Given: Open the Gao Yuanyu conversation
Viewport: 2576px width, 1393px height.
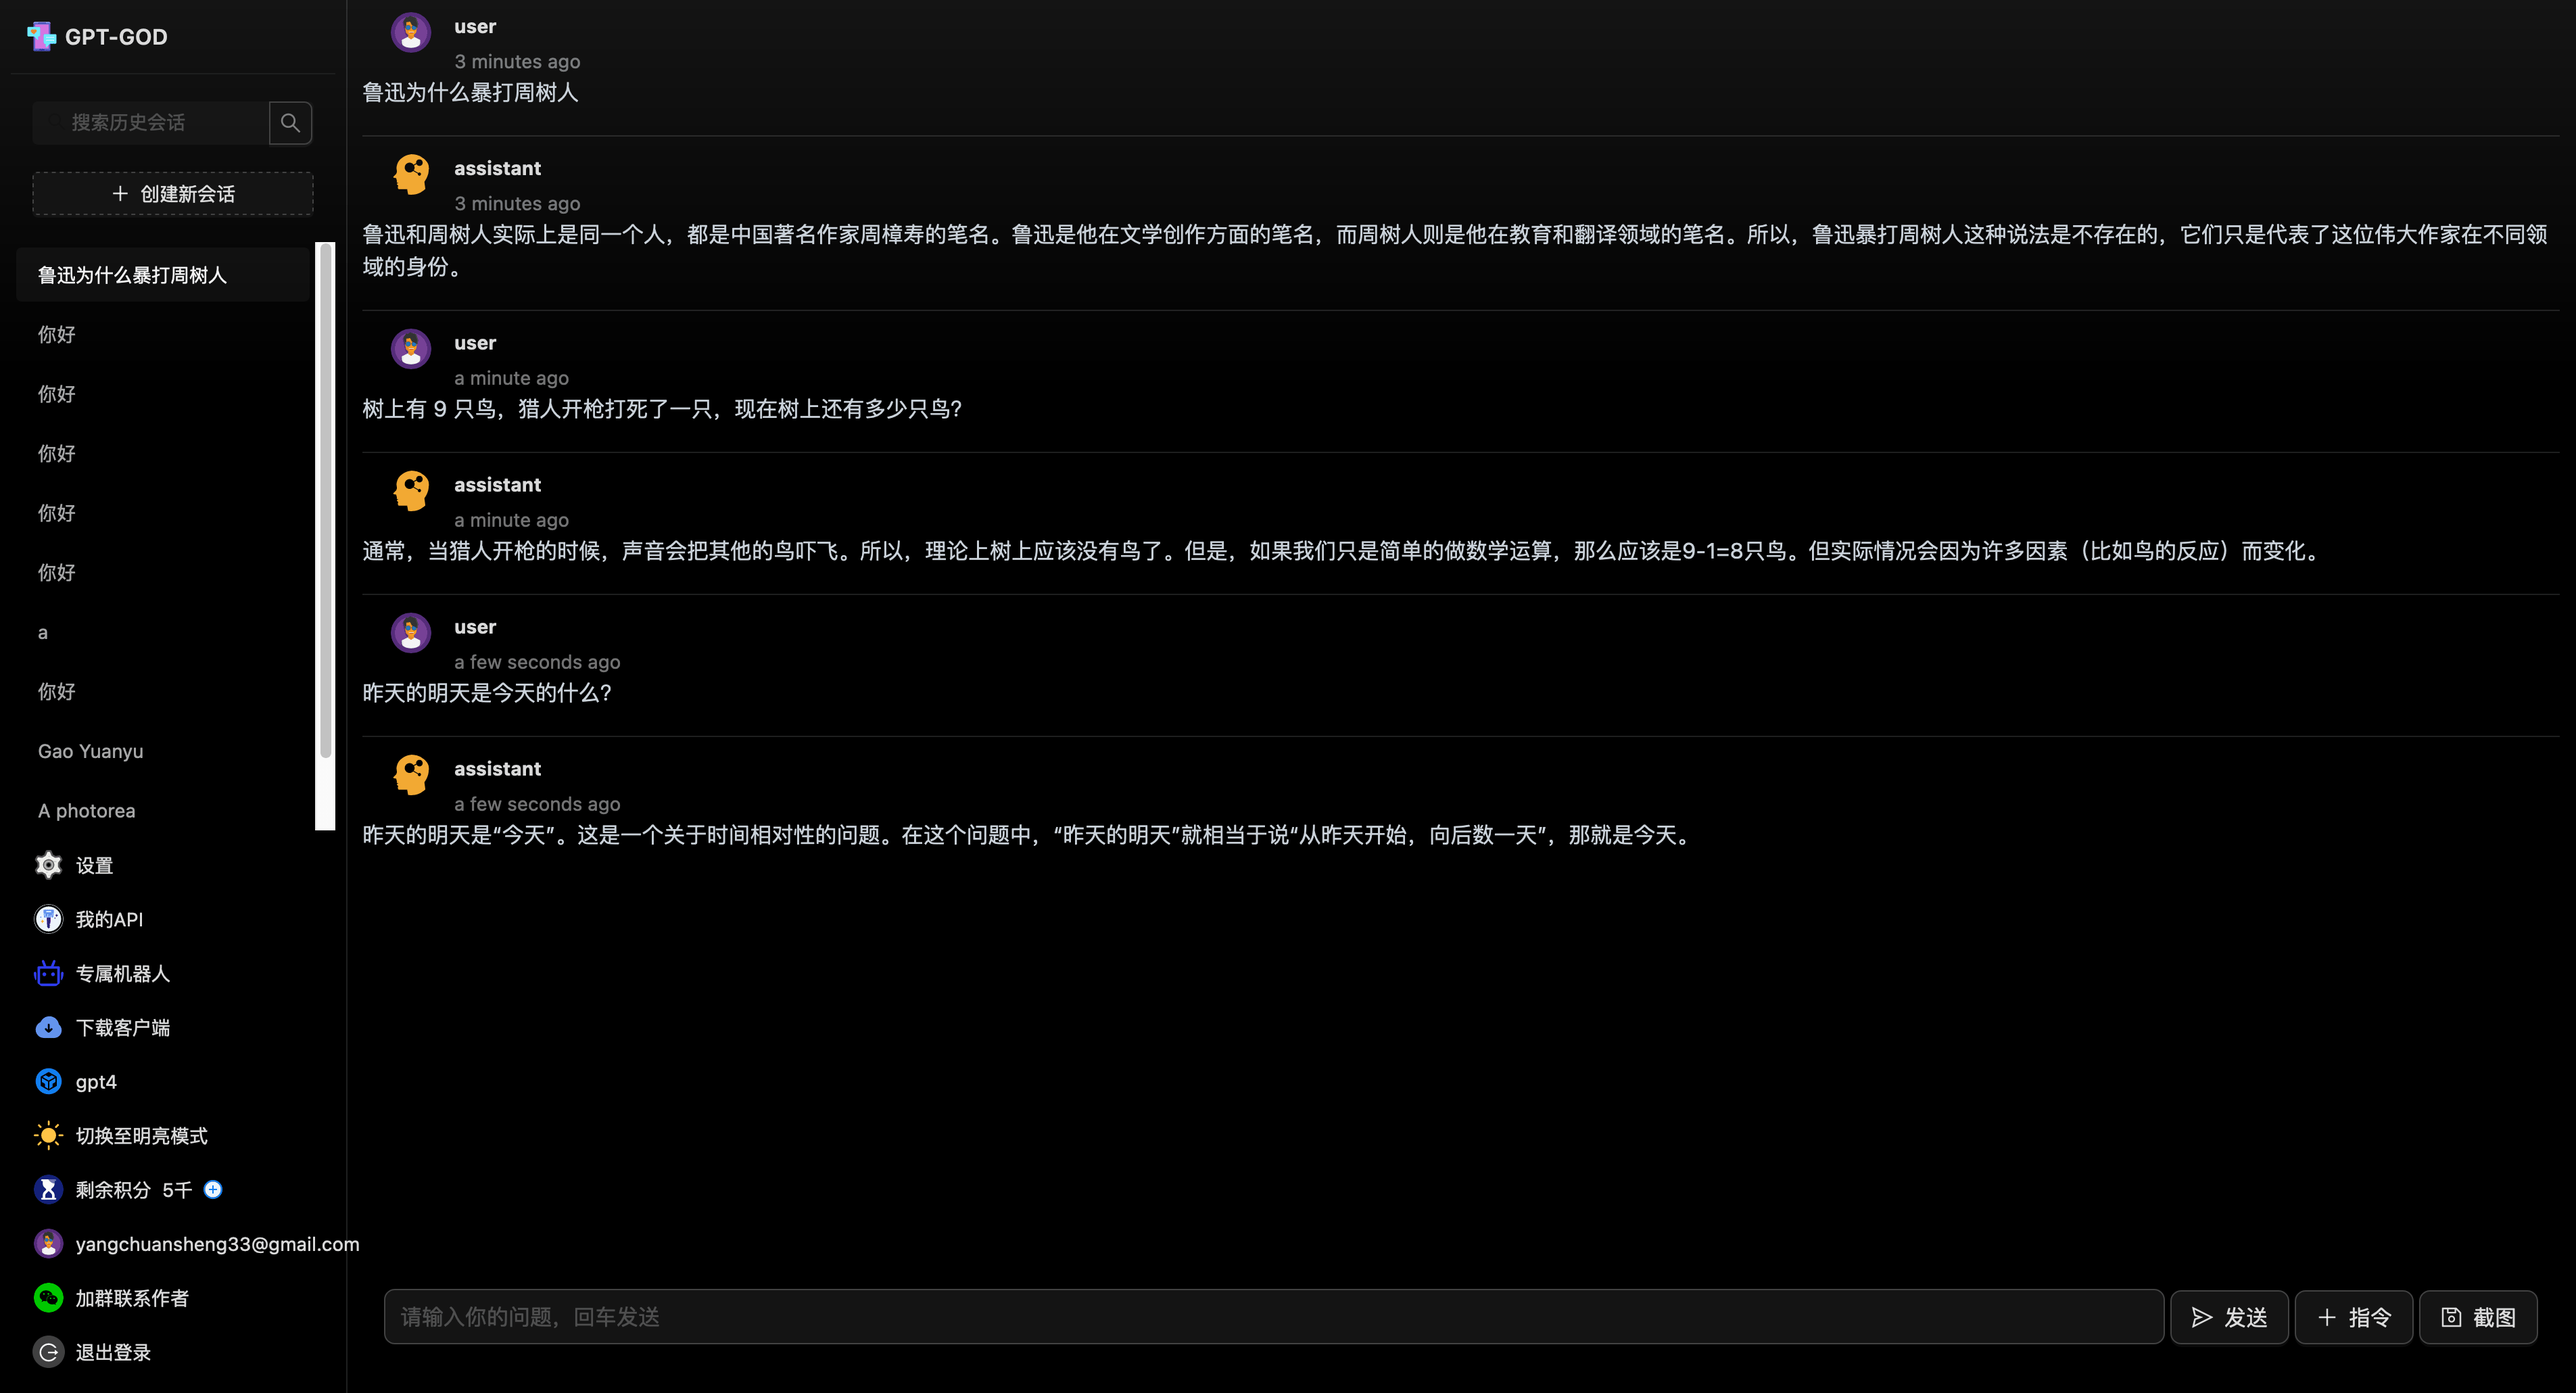Looking at the screenshot, I should click(x=164, y=751).
